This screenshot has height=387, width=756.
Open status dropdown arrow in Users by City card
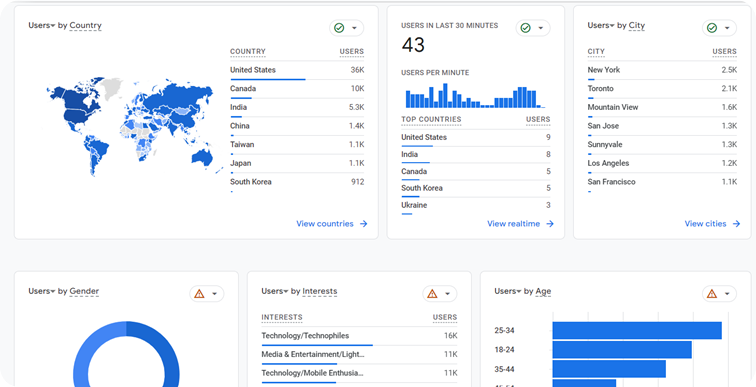(727, 28)
